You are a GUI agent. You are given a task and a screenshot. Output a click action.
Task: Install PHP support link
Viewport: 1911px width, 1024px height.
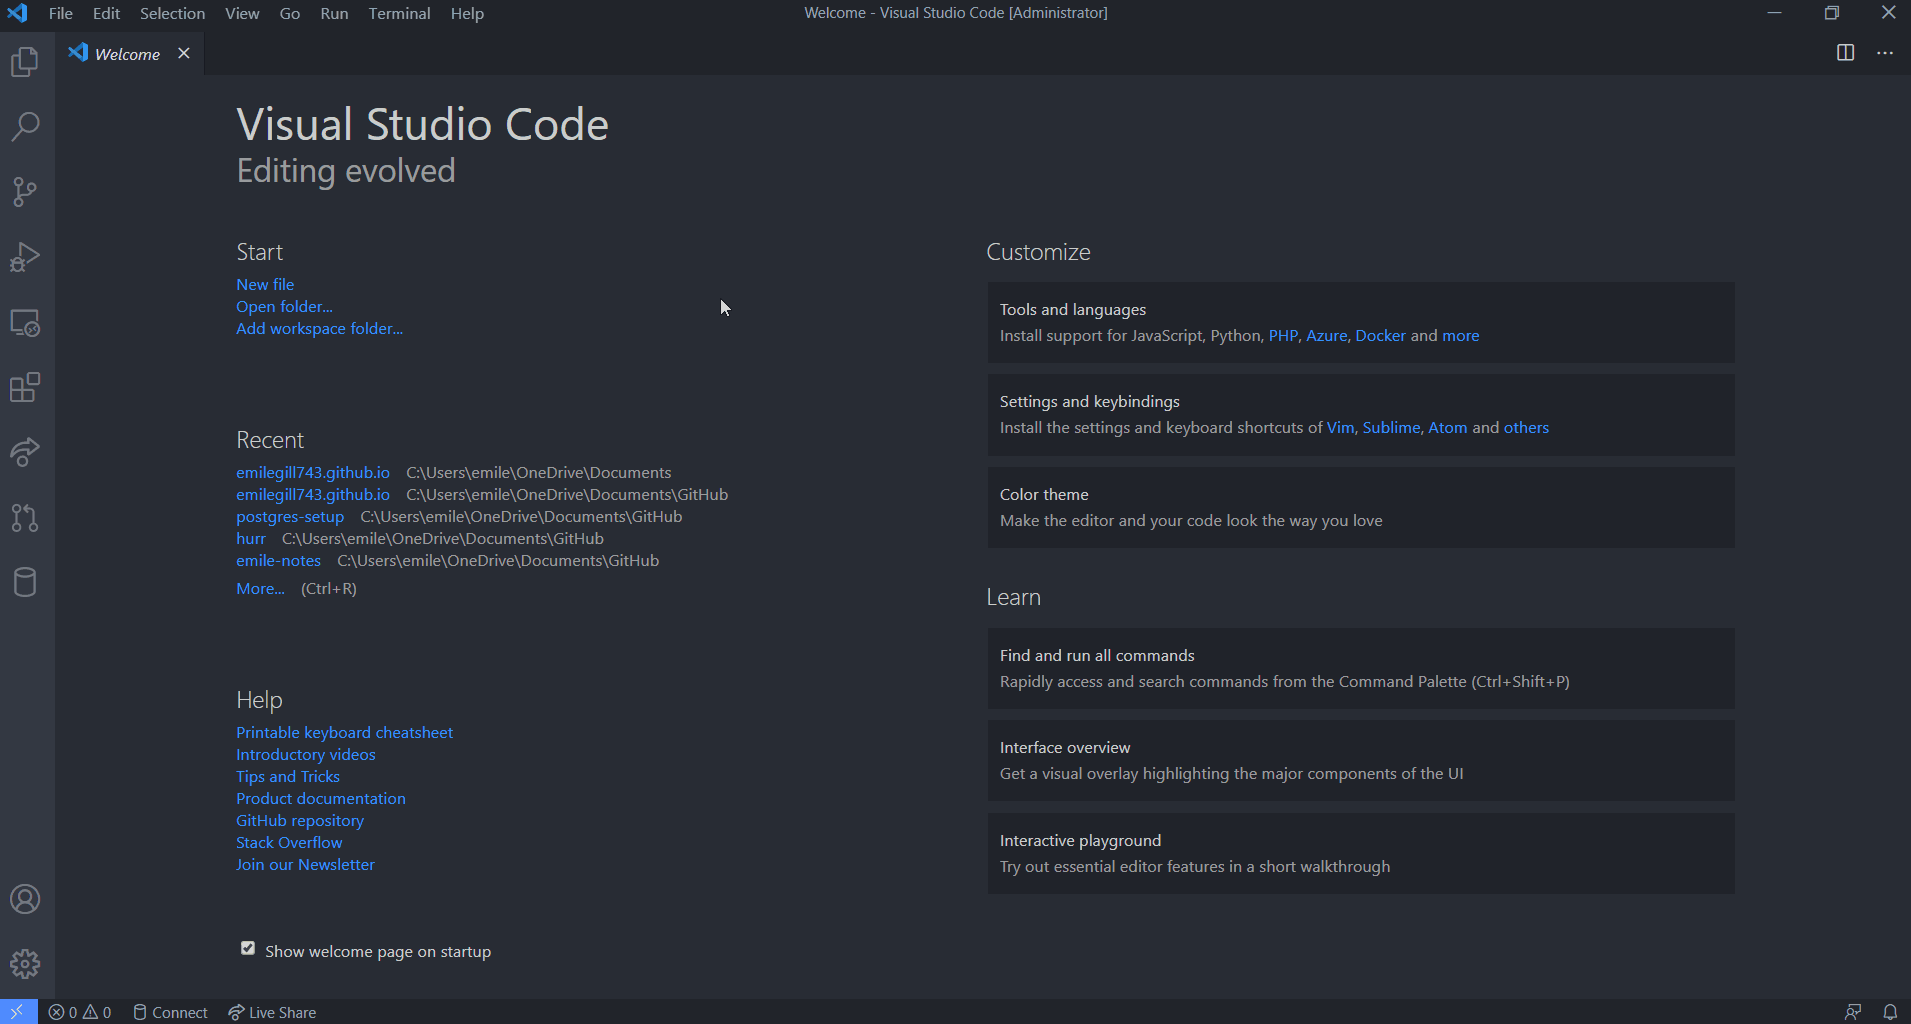tap(1283, 336)
